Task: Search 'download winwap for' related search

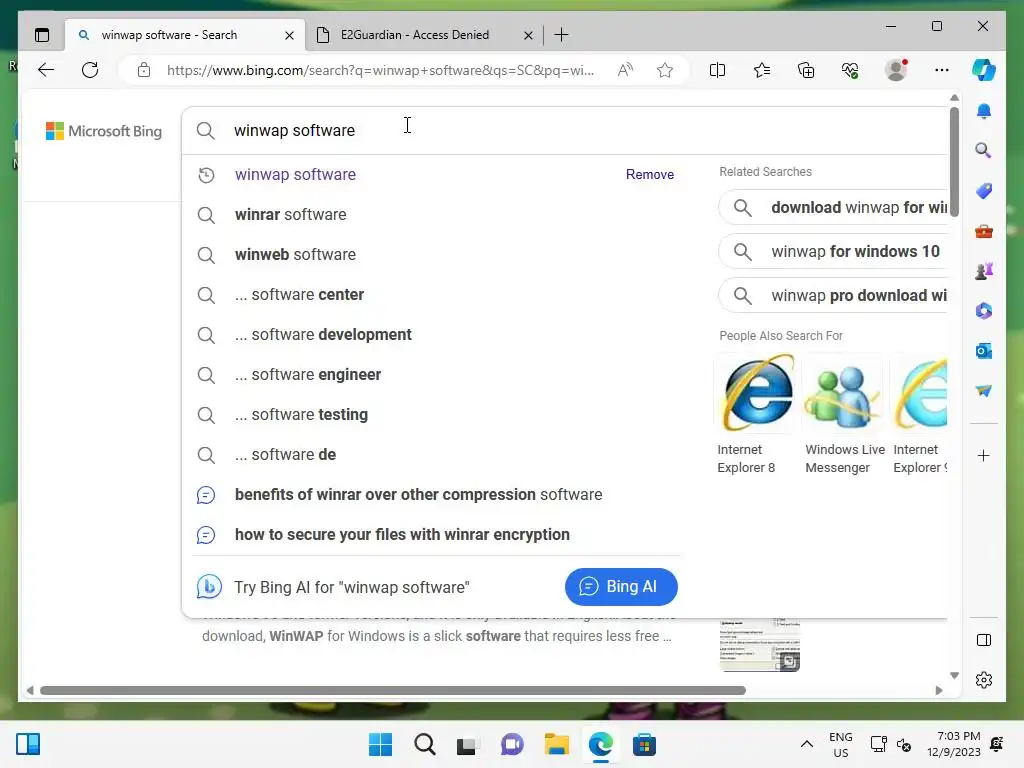Action: pos(833,208)
